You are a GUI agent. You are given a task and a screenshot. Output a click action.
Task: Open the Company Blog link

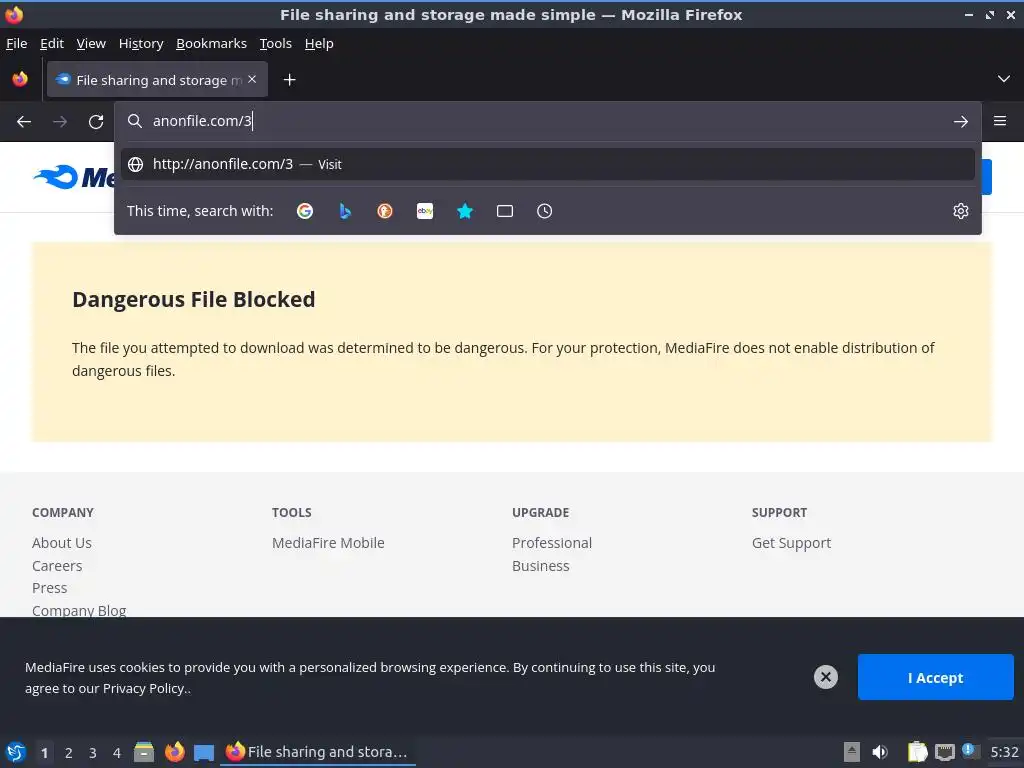pos(79,610)
